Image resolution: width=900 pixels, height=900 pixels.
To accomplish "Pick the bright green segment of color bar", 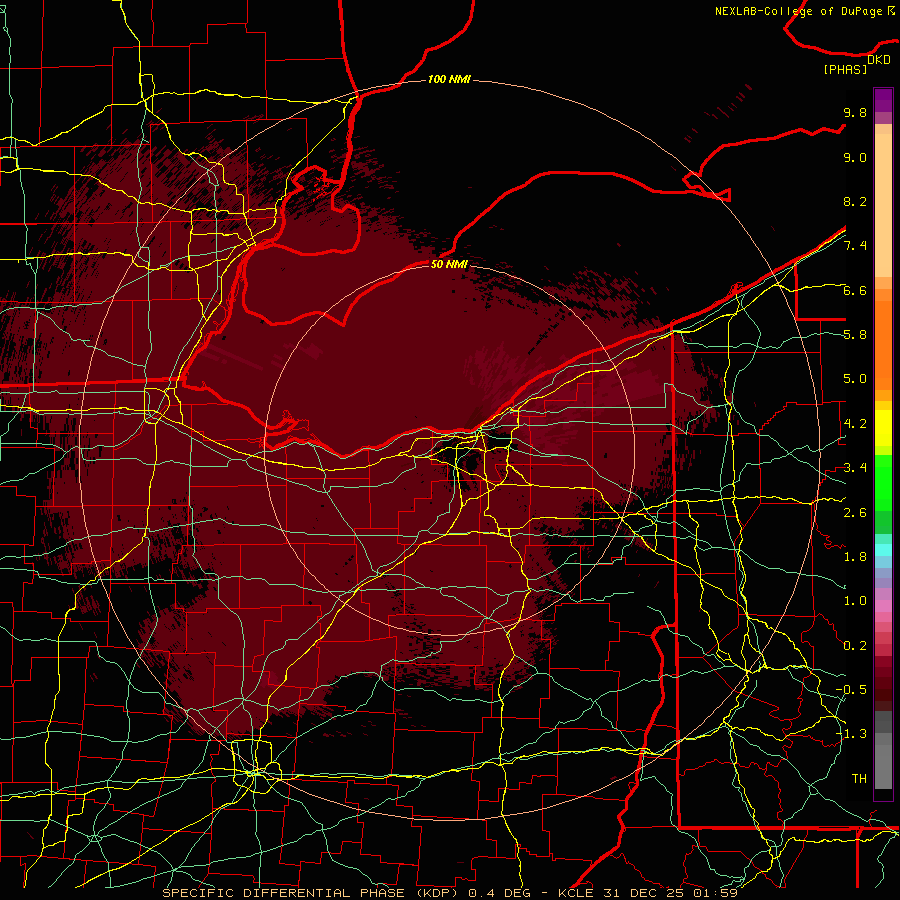I will (883, 482).
